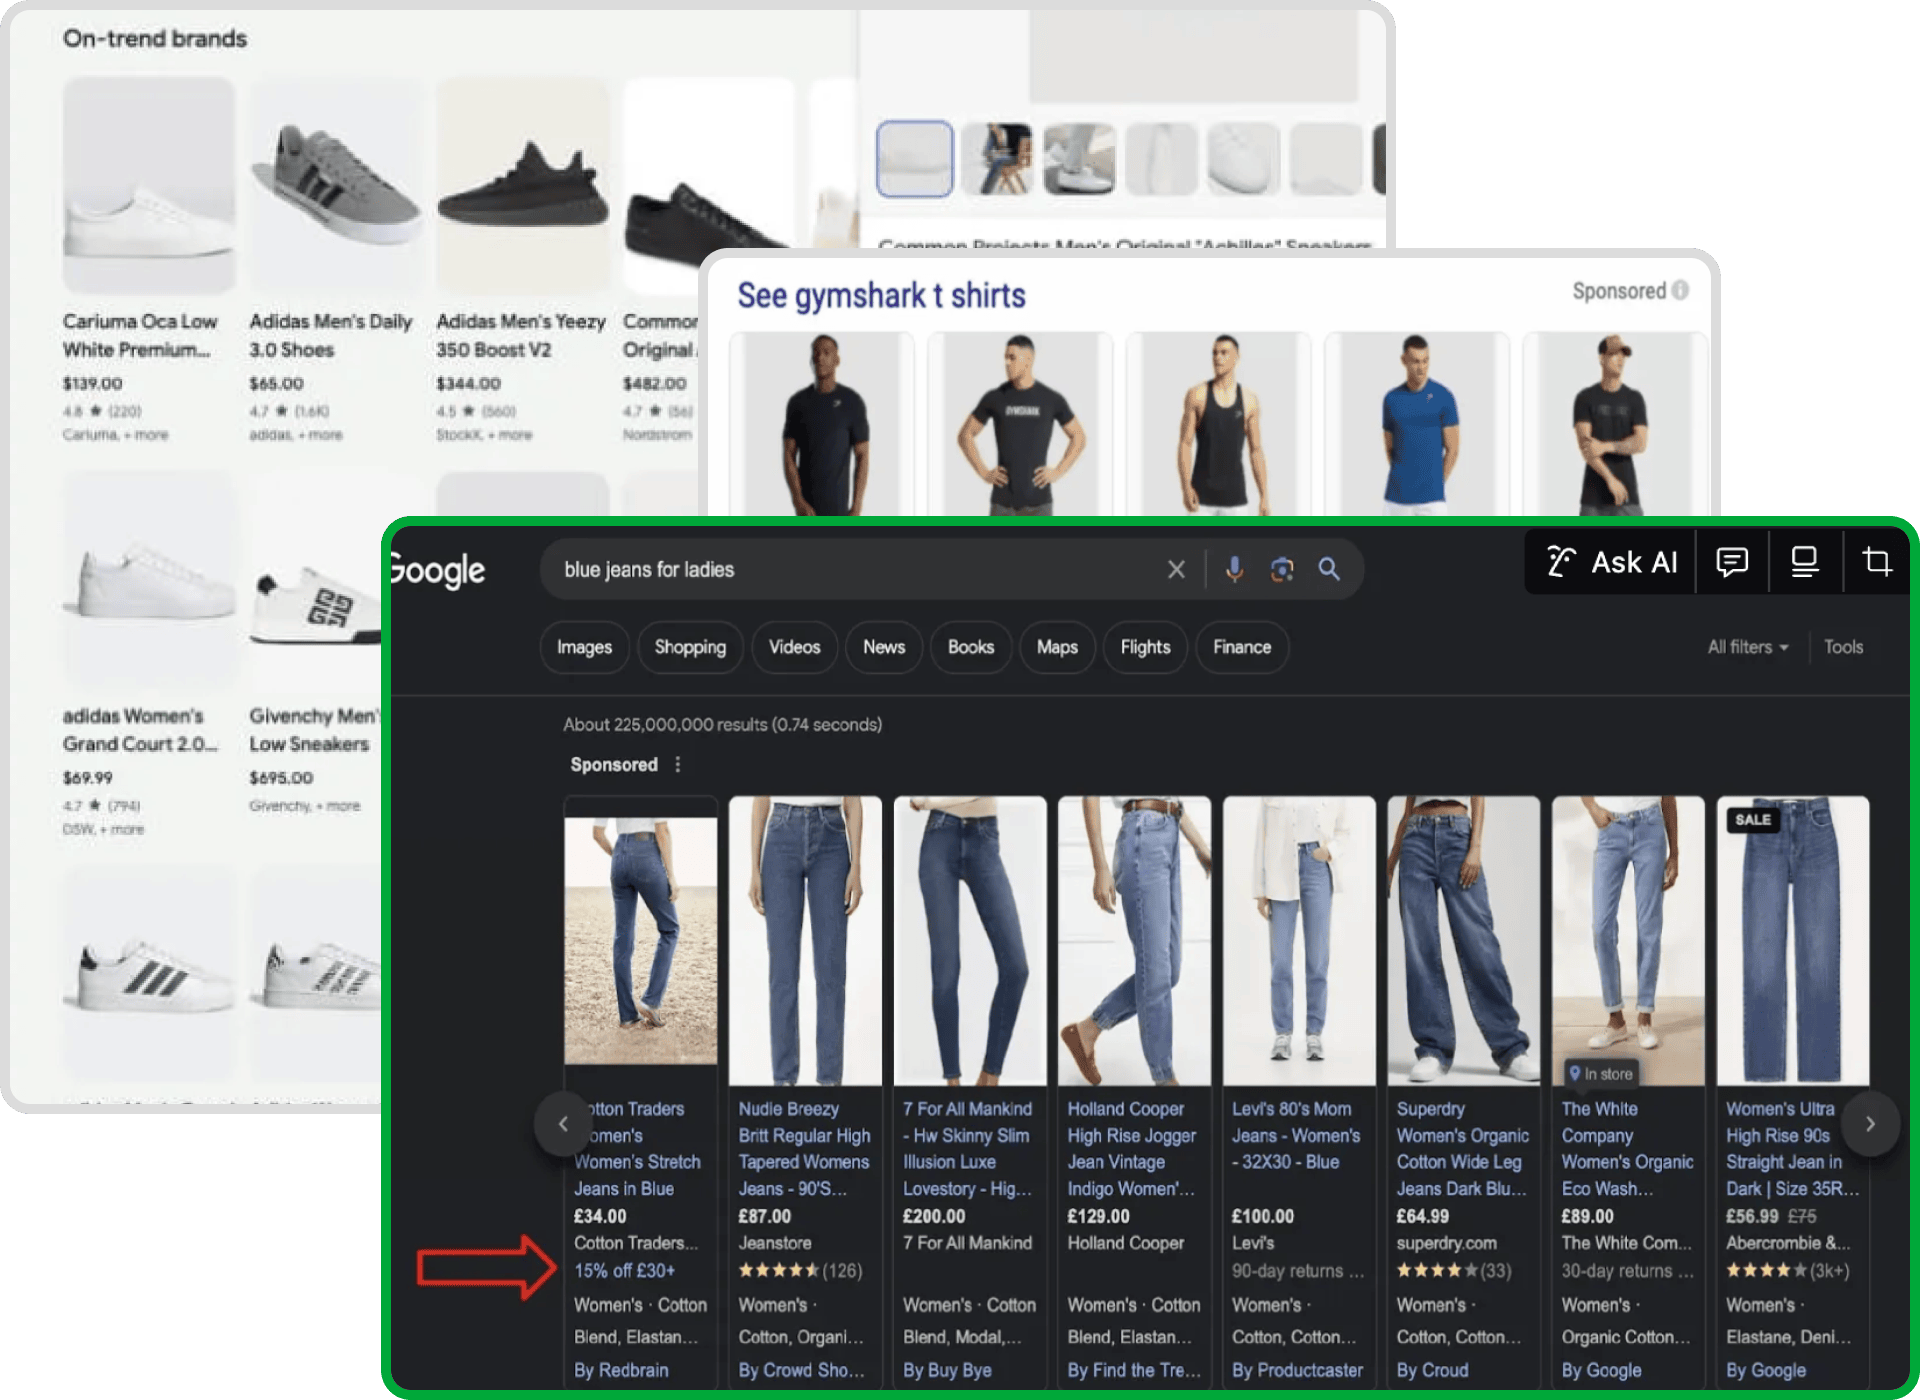Select the monitor screen capture icon
1920x1400 pixels.
pos(1805,562)
